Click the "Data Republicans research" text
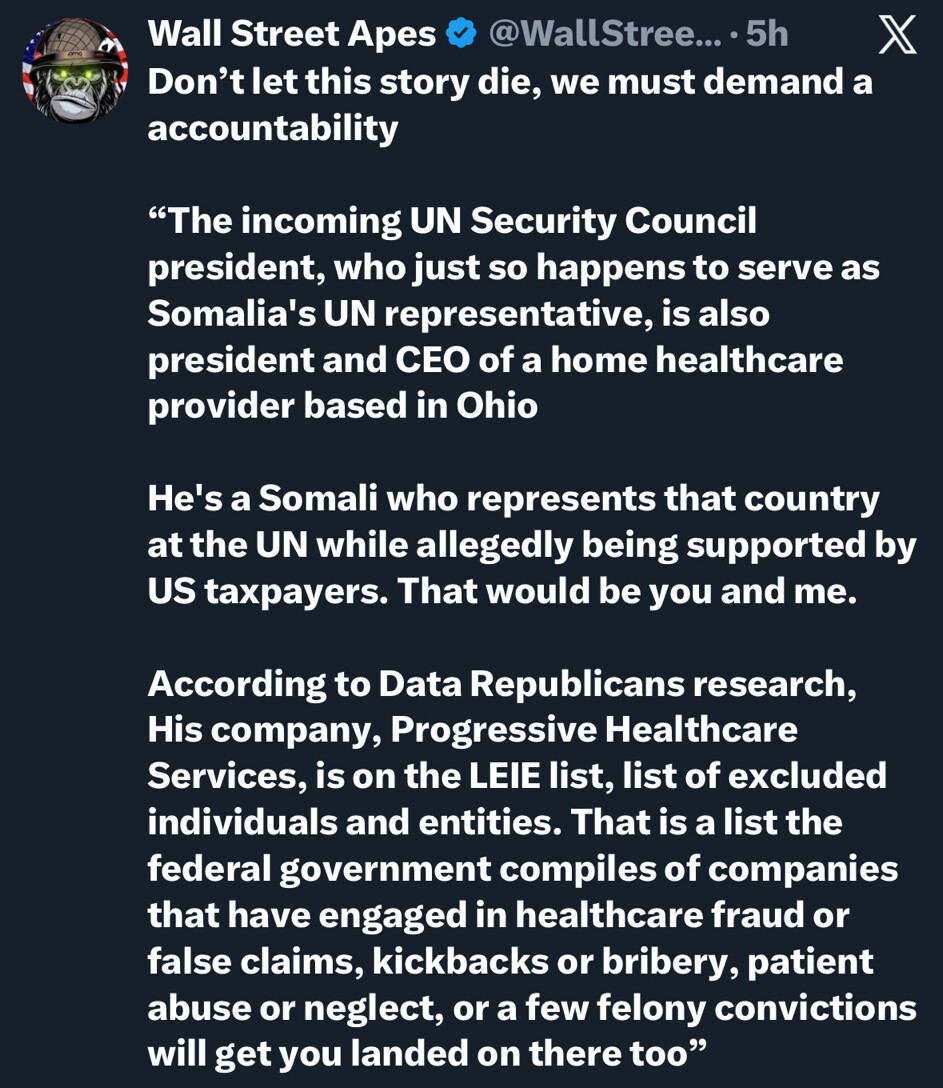Screen dimensions: 943x1088 tap(612, 683)
